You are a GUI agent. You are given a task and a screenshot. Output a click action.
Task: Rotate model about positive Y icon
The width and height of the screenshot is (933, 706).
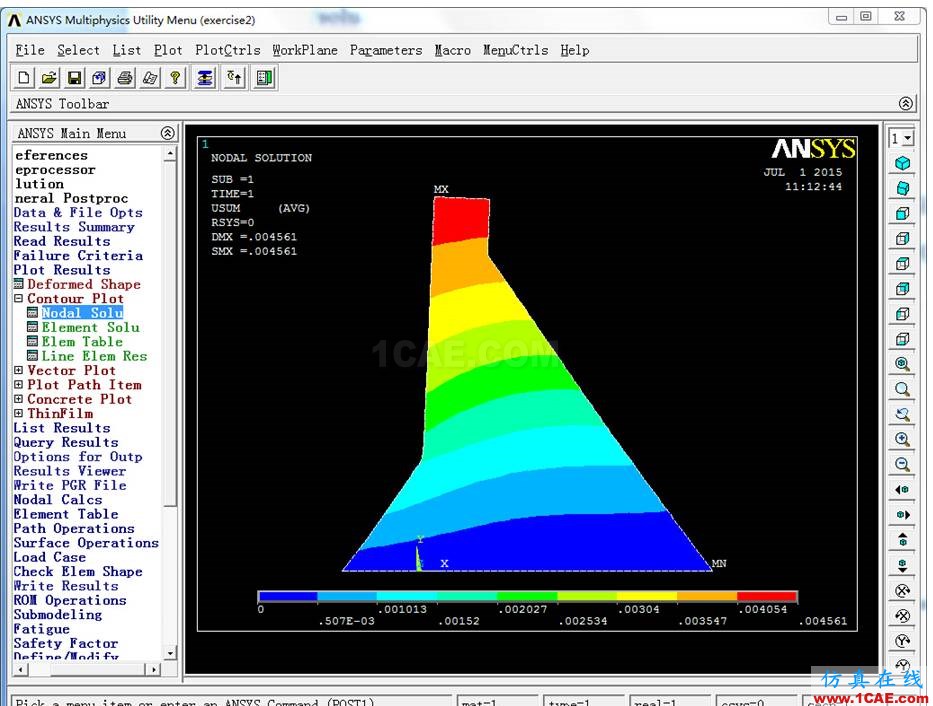click(903, 641)
